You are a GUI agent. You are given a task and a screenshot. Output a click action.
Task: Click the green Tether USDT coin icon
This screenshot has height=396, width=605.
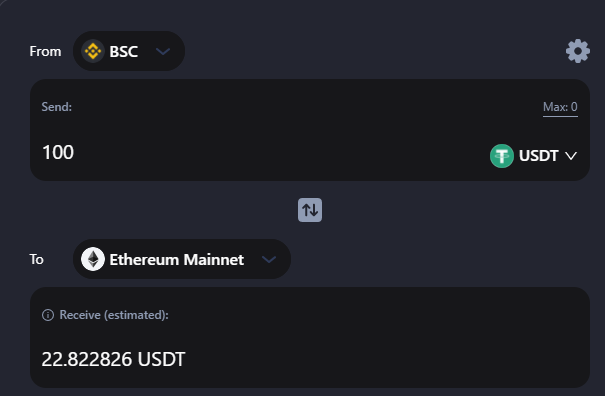pyautogui.click(x=502, y=156)
